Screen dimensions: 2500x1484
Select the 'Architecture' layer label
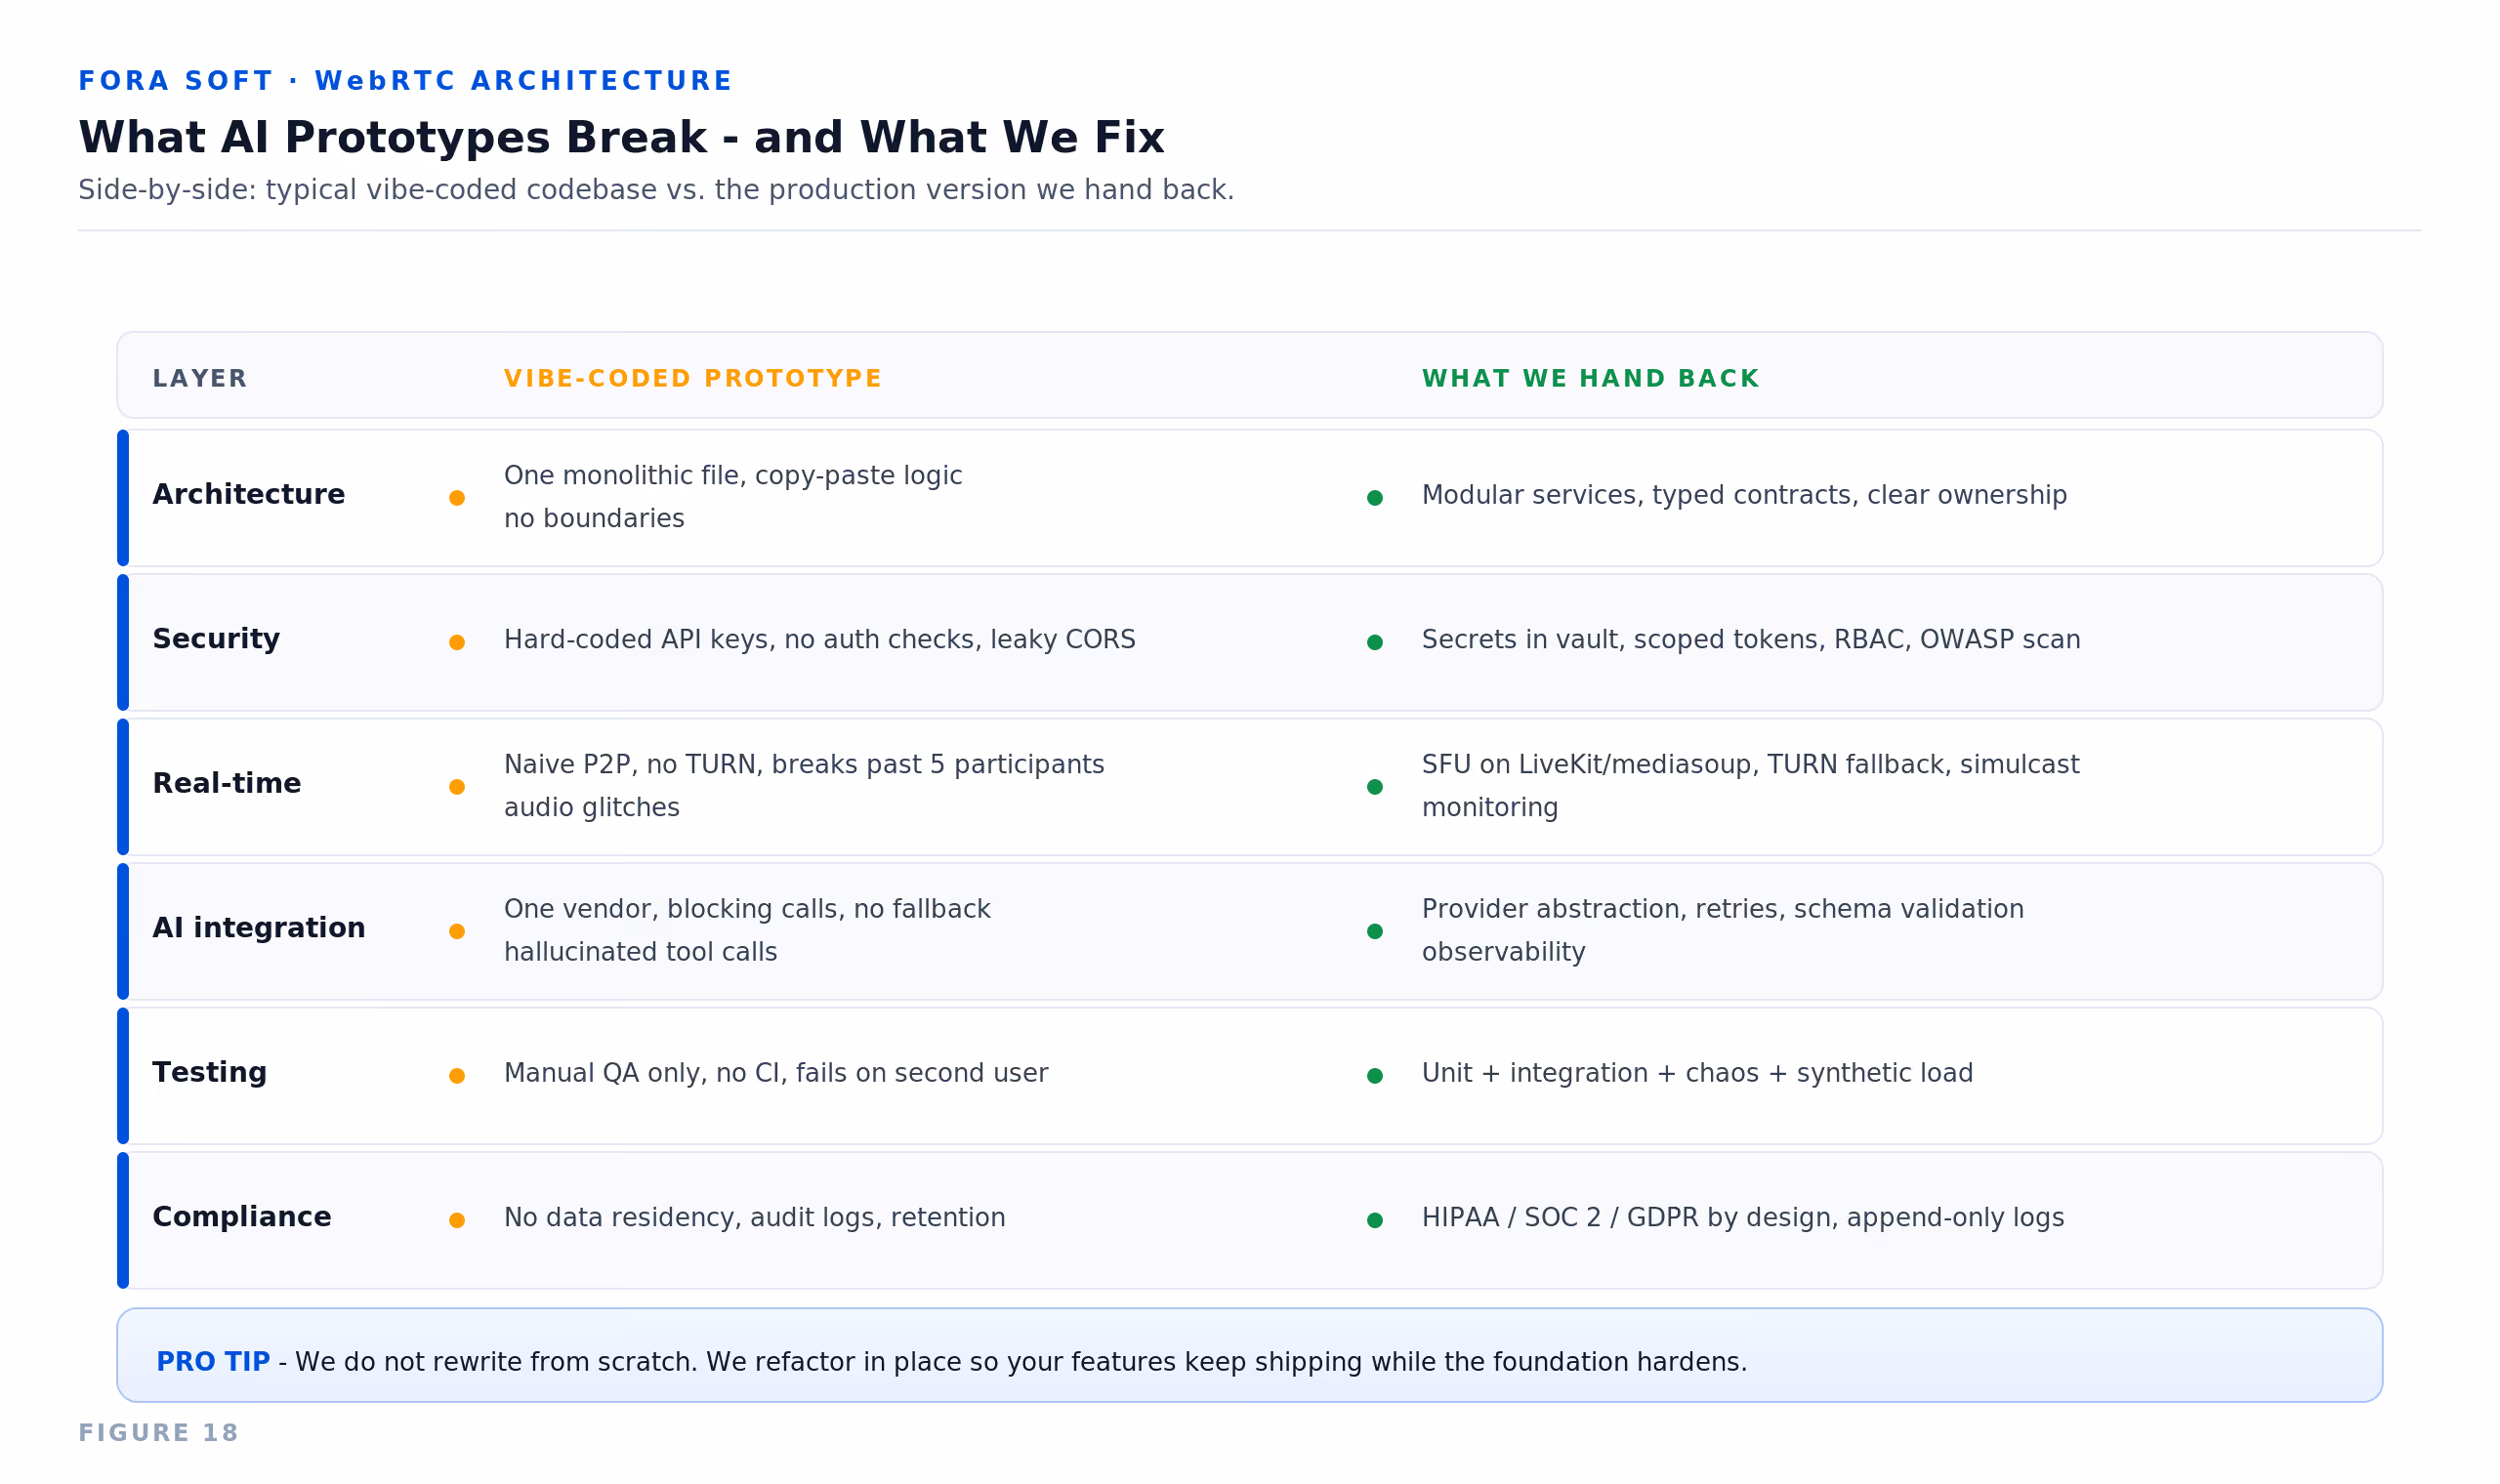pyautogui.click(x=248, y=495)
